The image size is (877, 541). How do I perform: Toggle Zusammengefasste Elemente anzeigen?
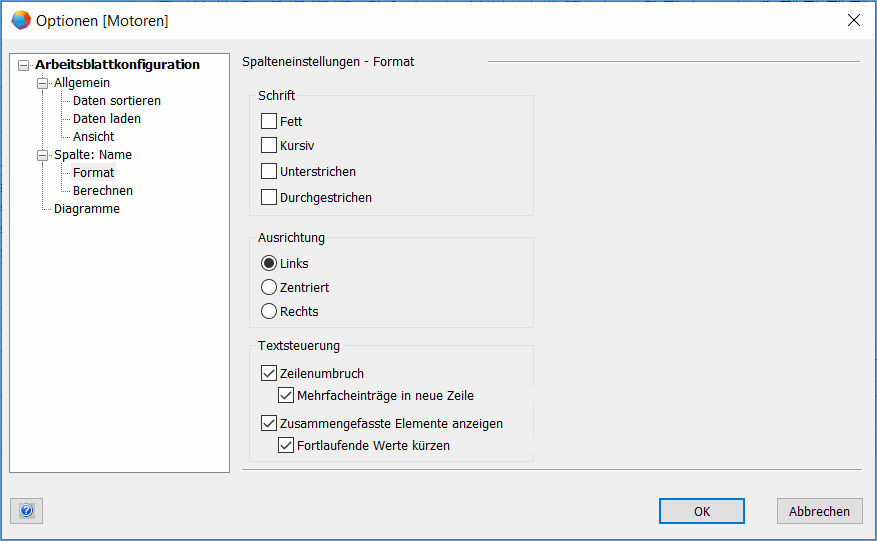[269, 424]
